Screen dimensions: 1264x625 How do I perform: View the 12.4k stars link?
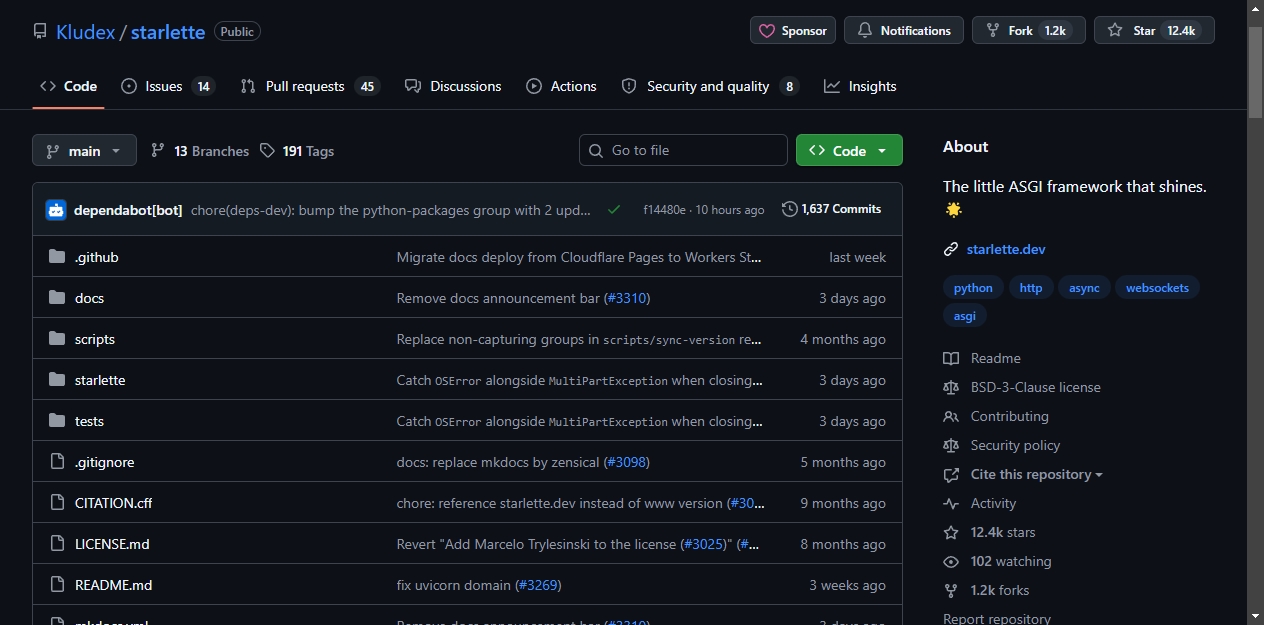click(x=990, y=532)
